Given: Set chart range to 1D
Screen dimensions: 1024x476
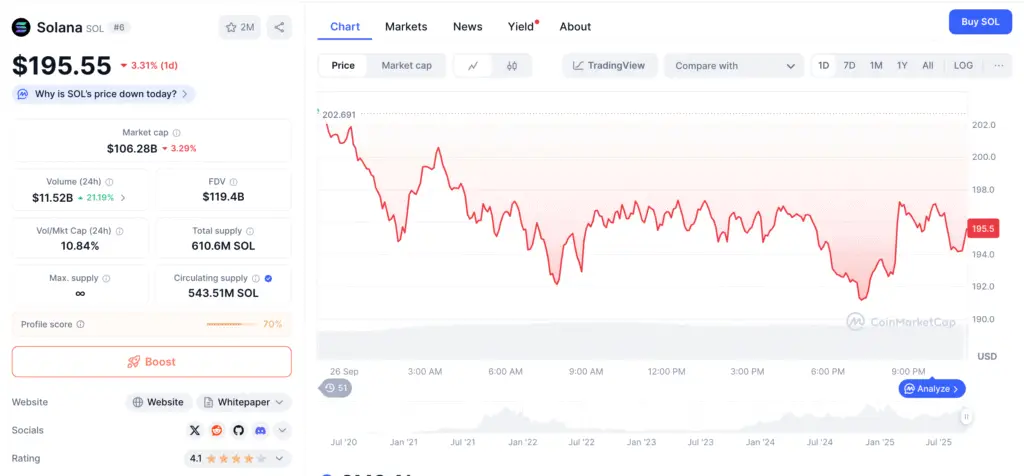Looking at the screenshot, I should click(824, 66).
